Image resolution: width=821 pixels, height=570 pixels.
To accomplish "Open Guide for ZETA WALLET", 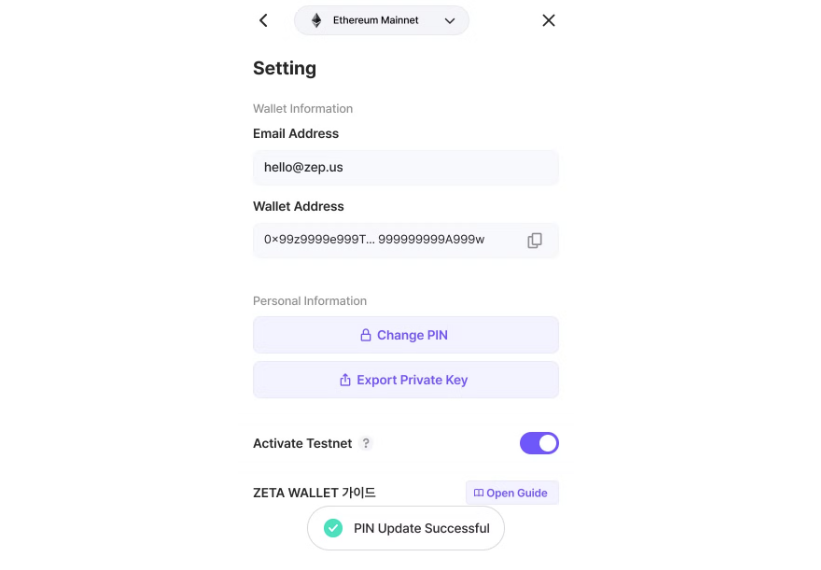I will click(512, 493).
